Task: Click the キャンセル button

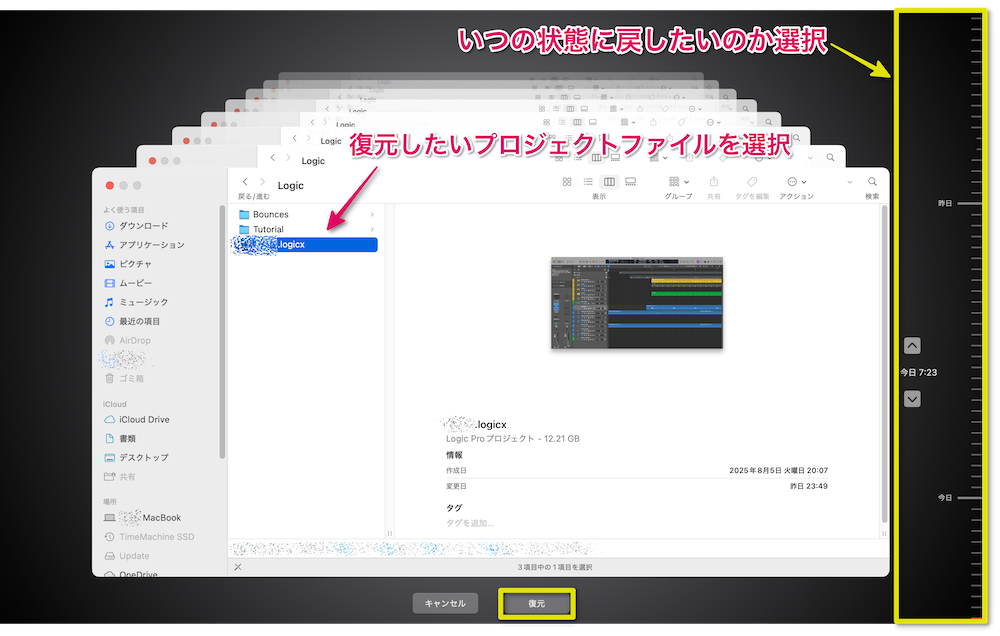Action: tap(445, 603)
